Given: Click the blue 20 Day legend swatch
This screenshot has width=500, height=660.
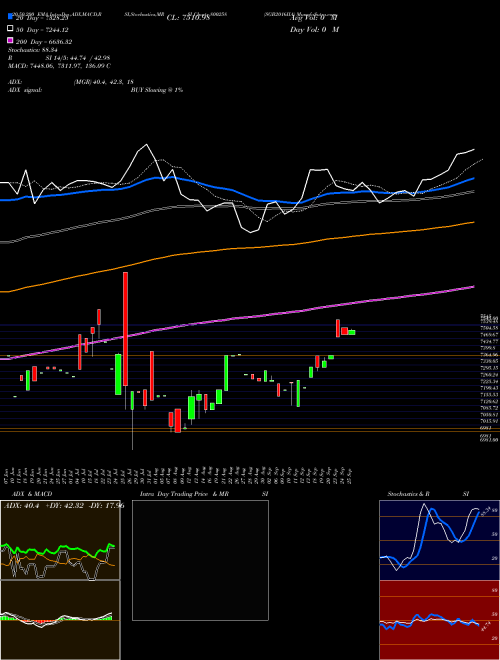Looking at the screenshot, I should click(11, 17).
